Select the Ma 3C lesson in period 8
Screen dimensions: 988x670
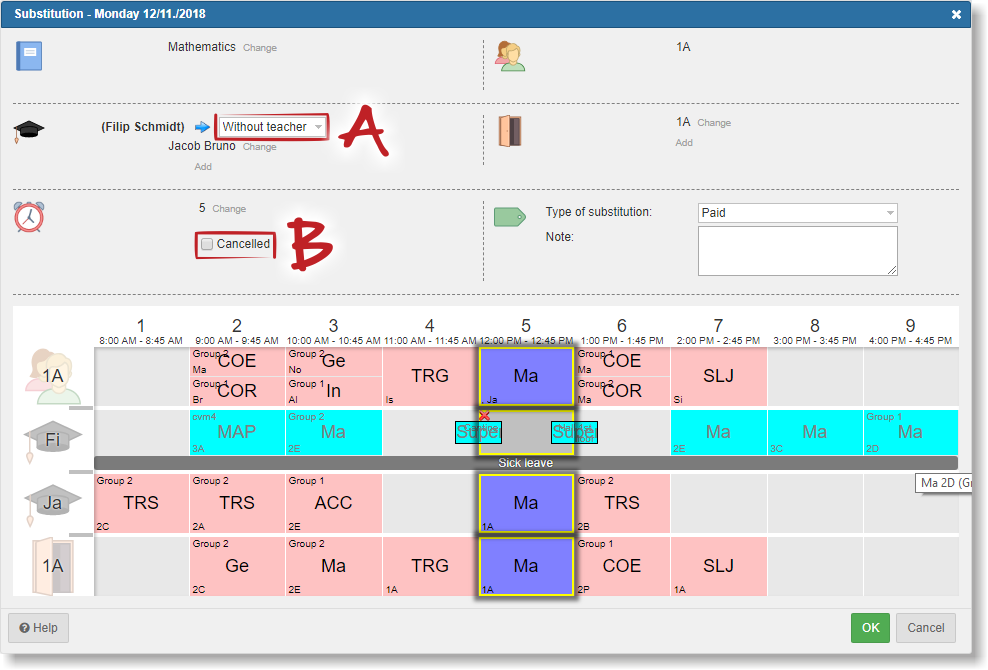(815, 432)
